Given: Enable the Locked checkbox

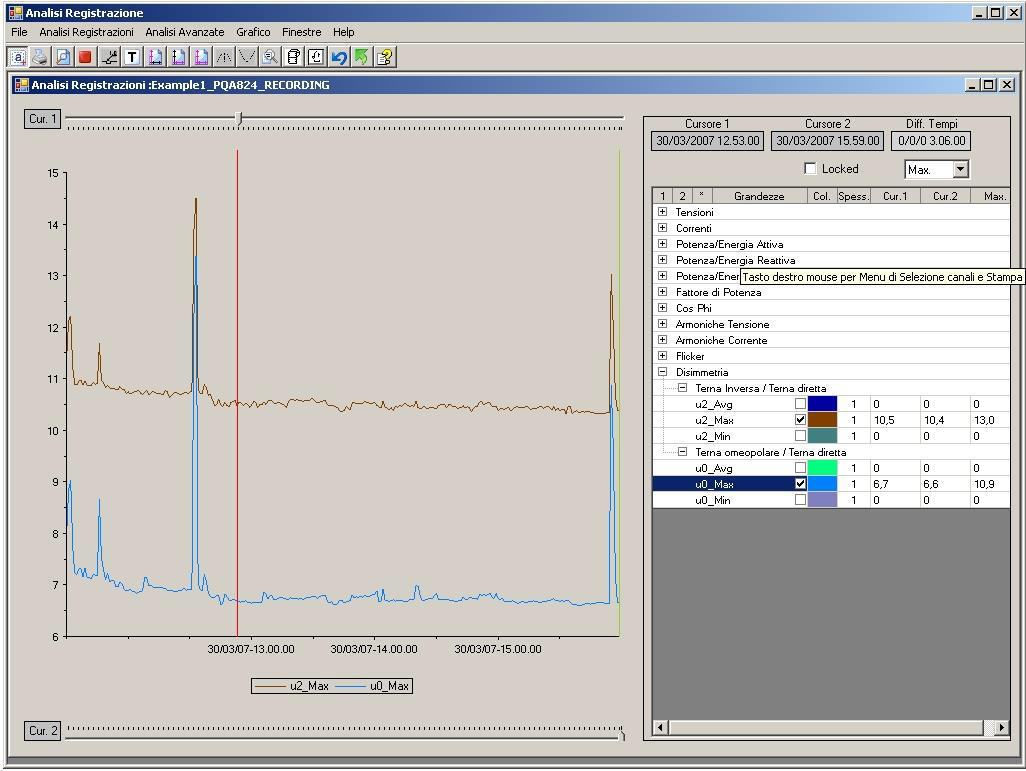Looking at the screenshot, I should click(x=811, y=169).
